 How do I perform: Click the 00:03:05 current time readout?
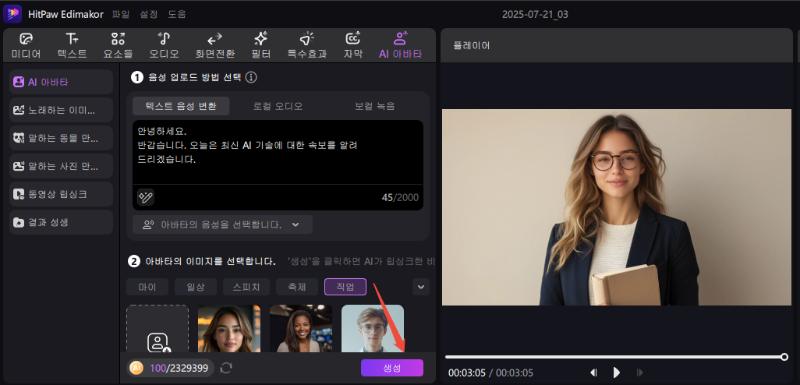click(467, 373)
